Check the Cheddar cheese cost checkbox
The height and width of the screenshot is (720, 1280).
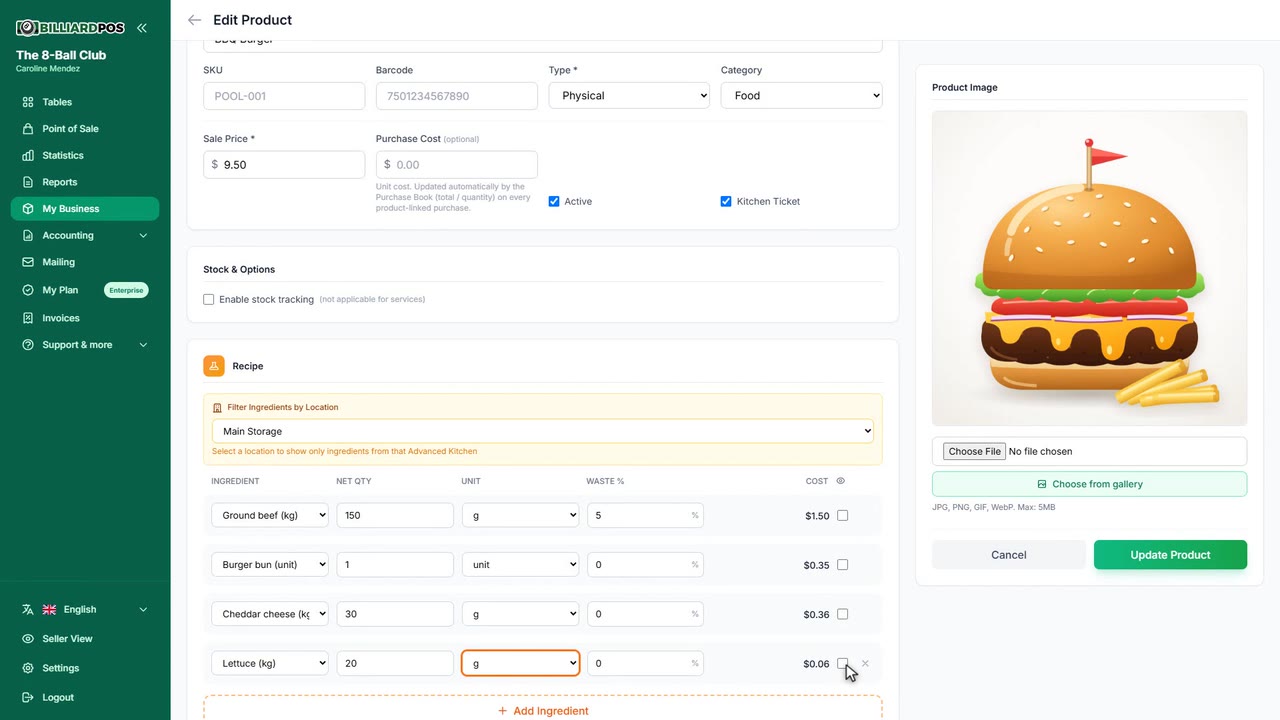tap(842, 614)
